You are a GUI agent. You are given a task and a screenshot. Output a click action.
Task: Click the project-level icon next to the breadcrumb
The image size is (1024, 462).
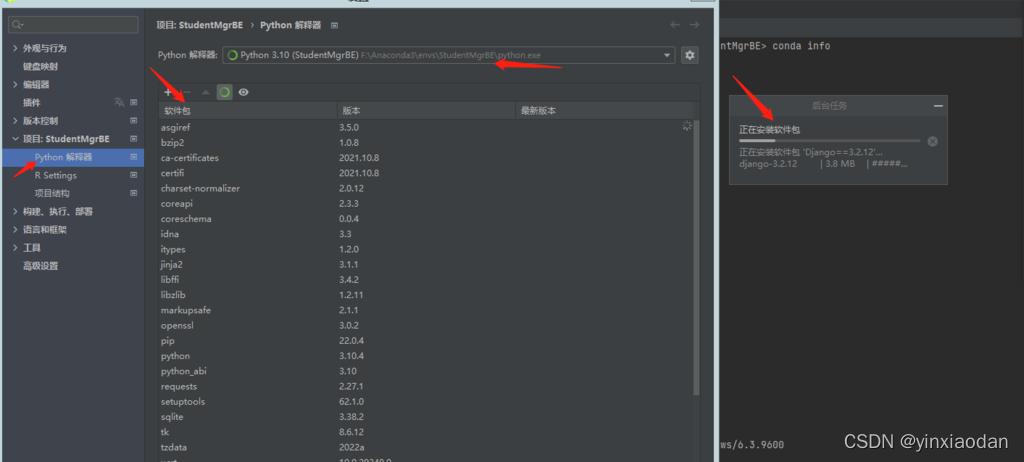pos(334,25)
